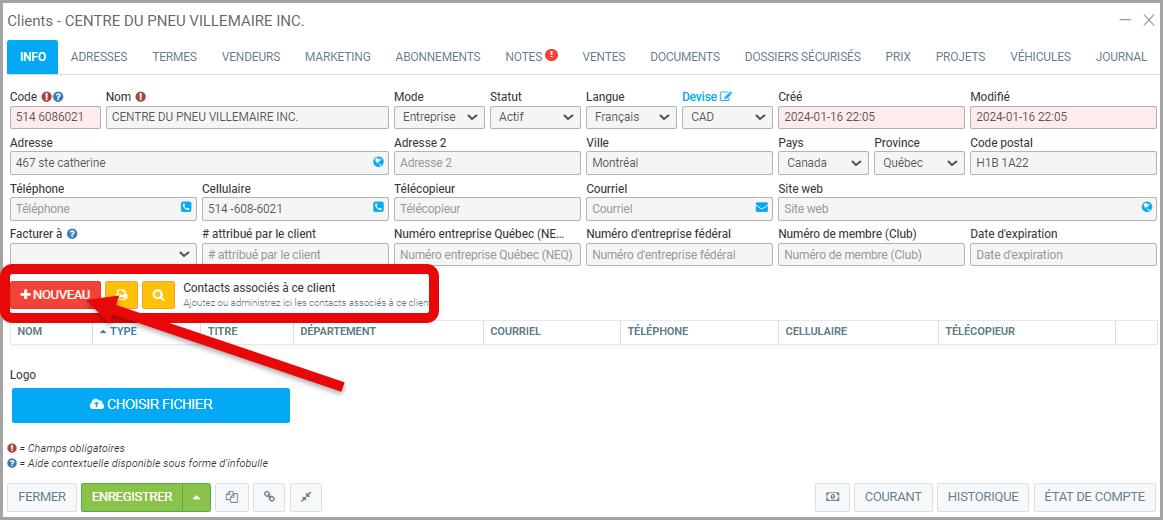
Task: Click the copy icon beside Enregistrer
Action: 232,497
